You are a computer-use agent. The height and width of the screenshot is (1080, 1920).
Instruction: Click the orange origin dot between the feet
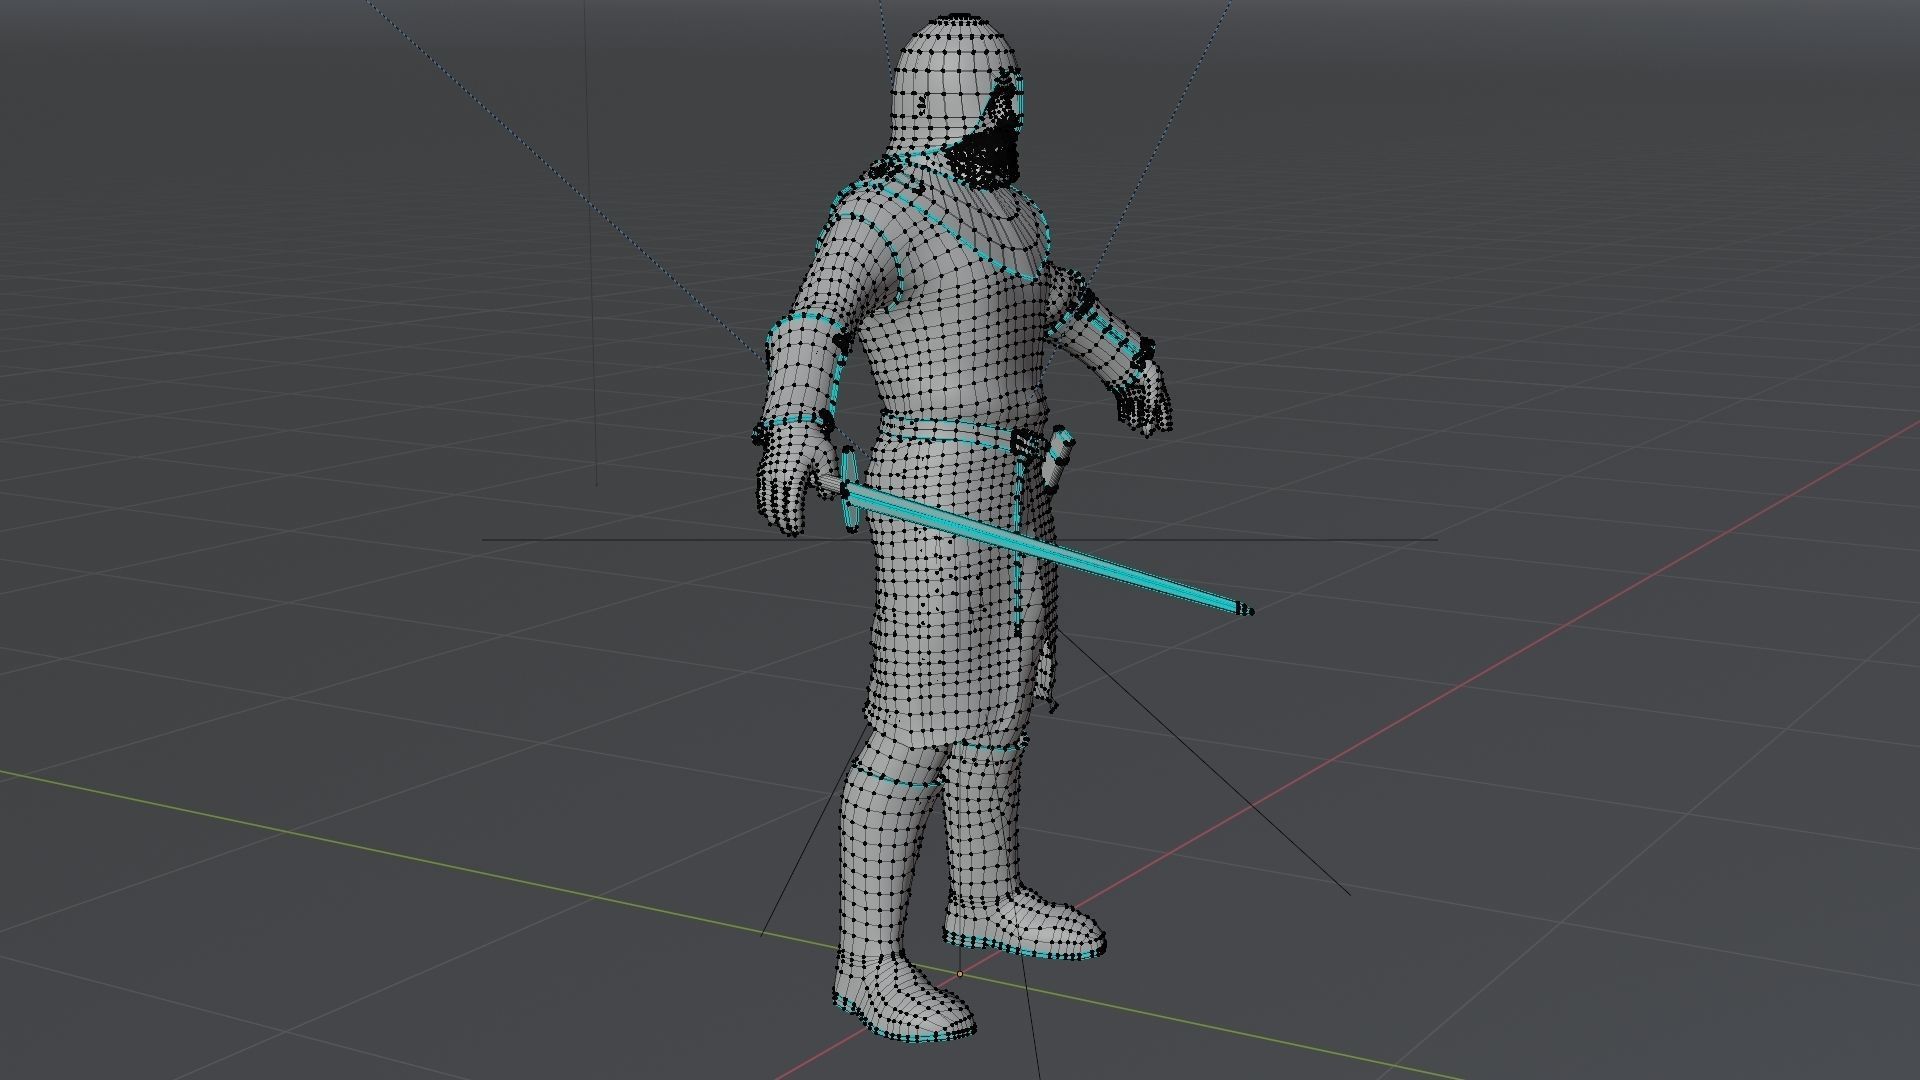point(960,973)
